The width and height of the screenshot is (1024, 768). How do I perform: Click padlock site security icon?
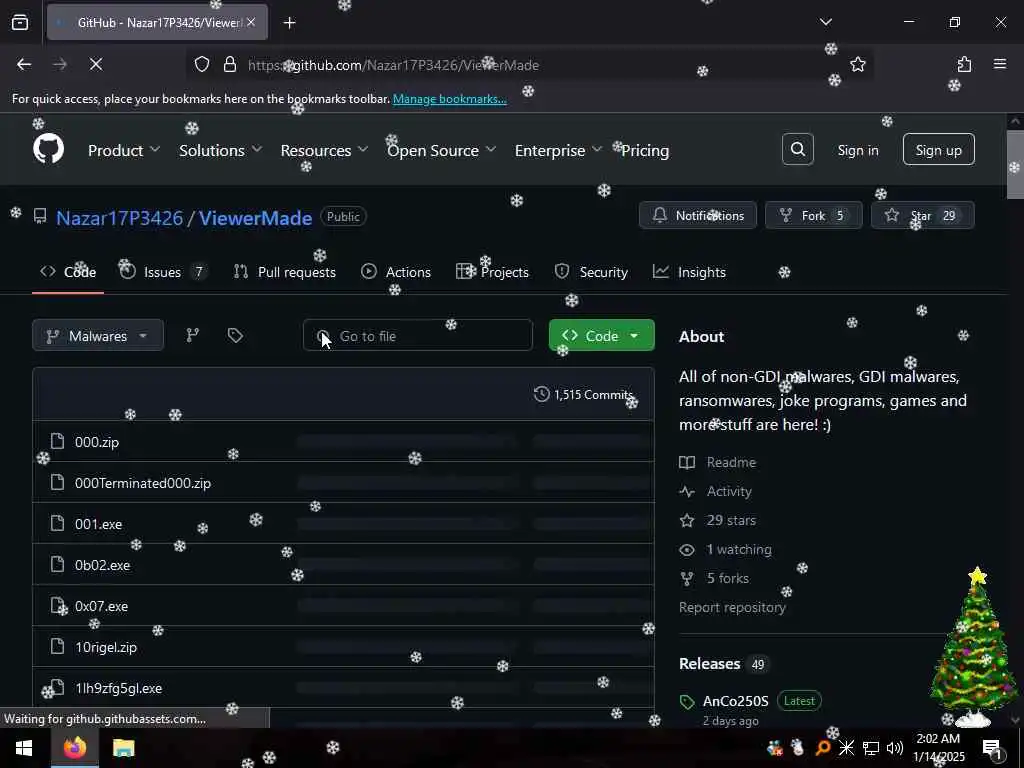coord(229,64)
